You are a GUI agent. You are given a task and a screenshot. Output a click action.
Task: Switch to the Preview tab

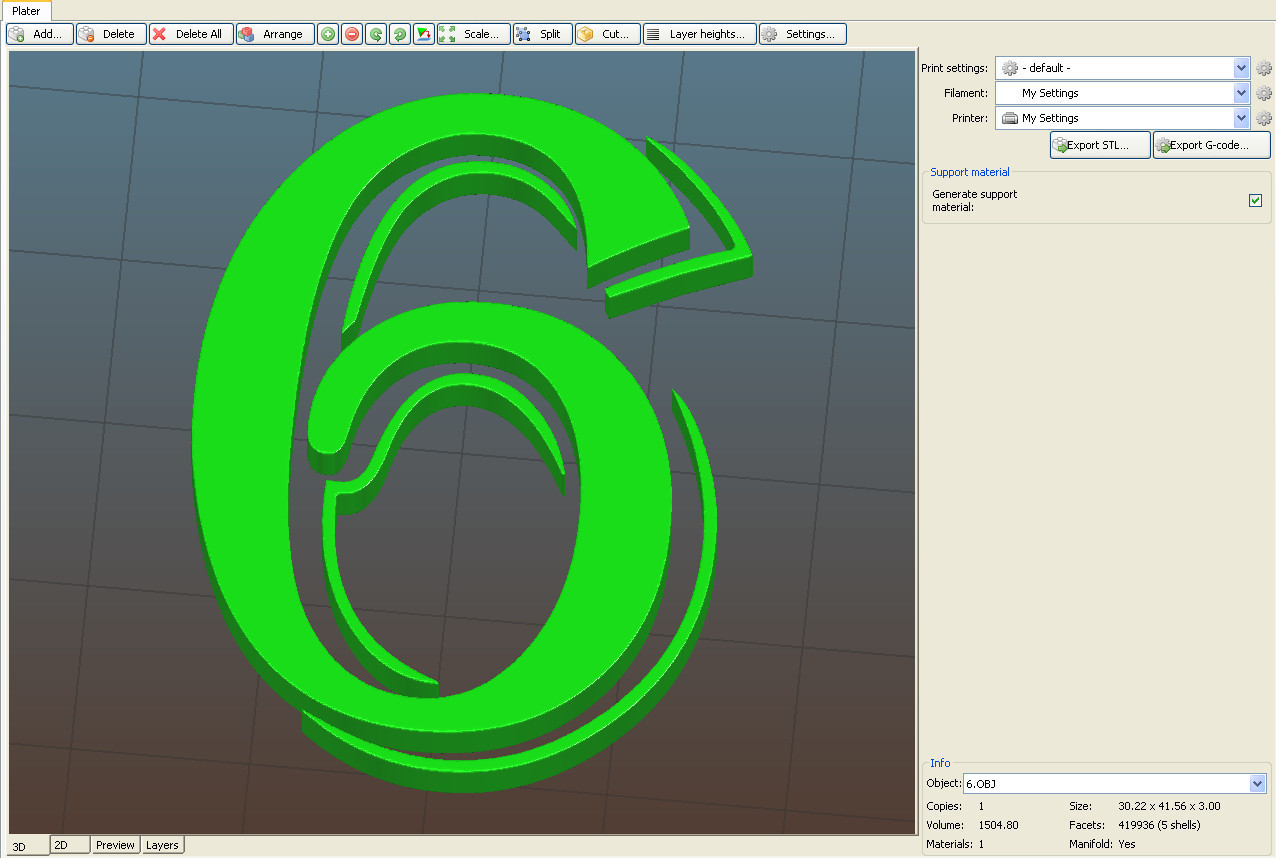pos(115,845)
